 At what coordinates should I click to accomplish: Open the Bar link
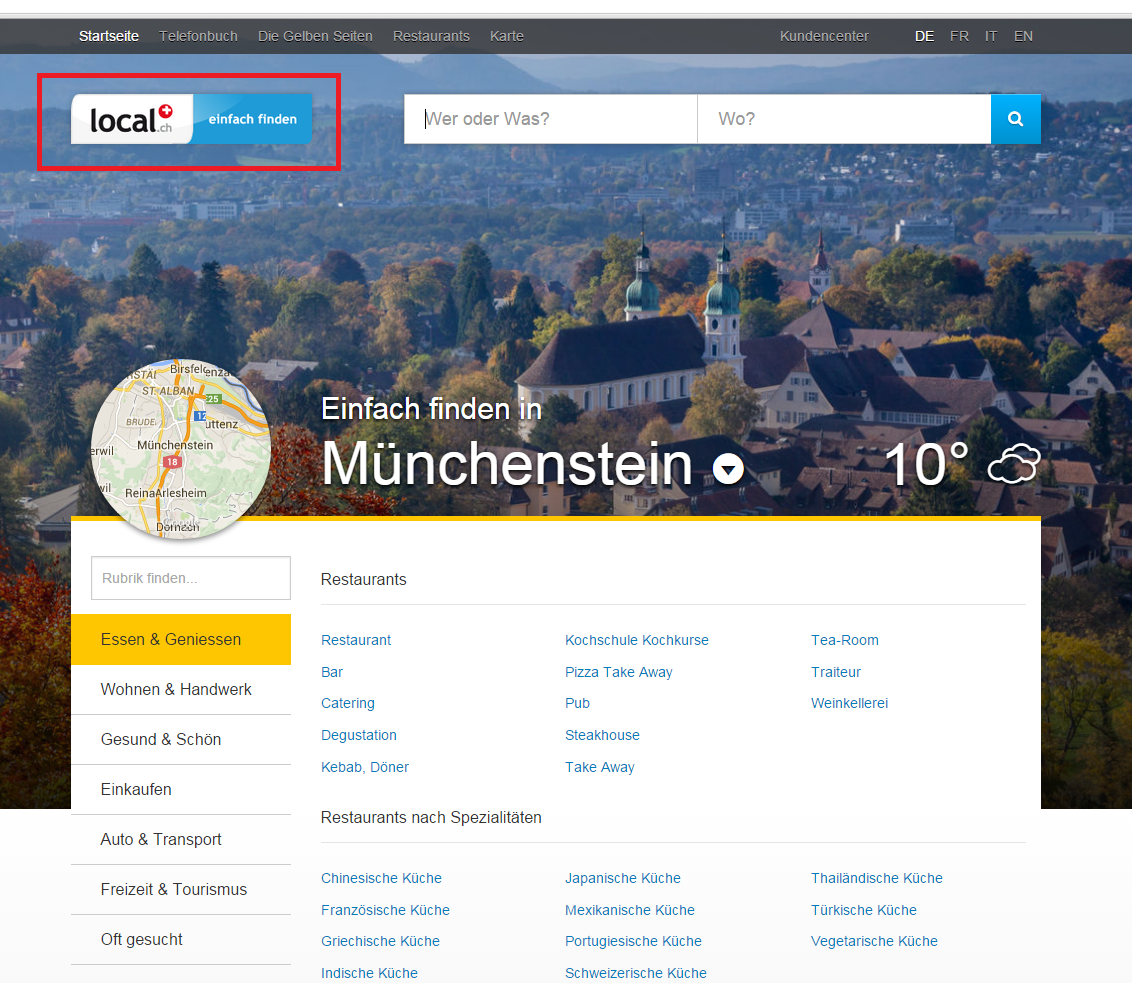click(x=332, y=672)
